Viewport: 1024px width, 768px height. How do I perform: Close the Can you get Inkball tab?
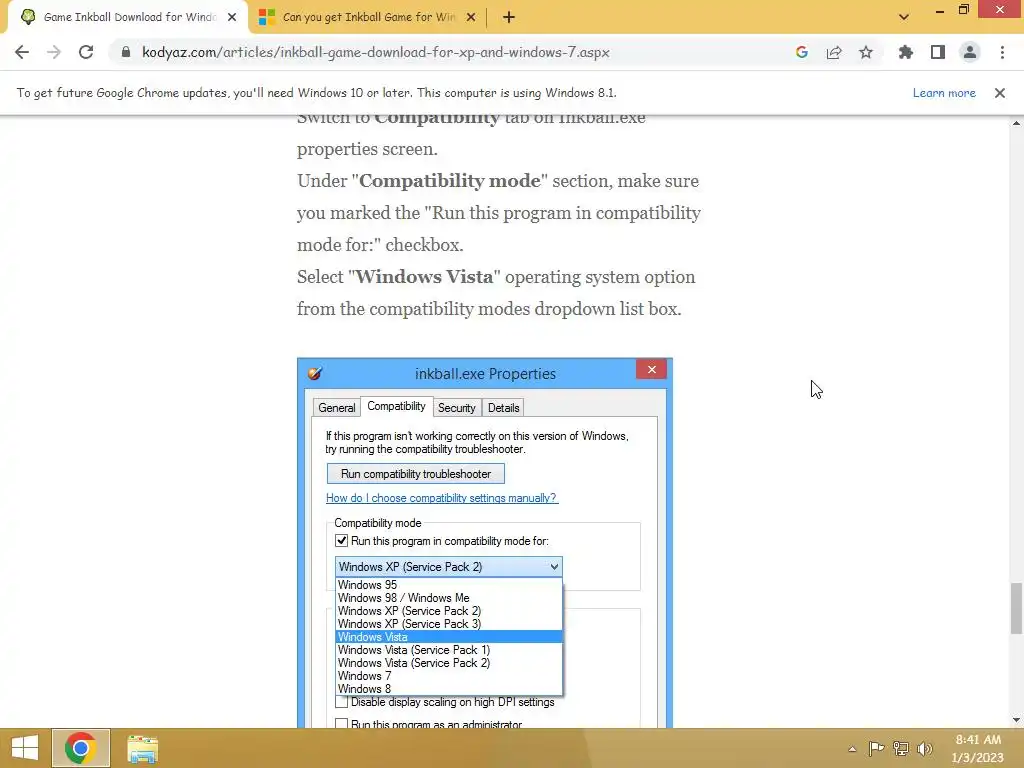(x=470, y=18)
